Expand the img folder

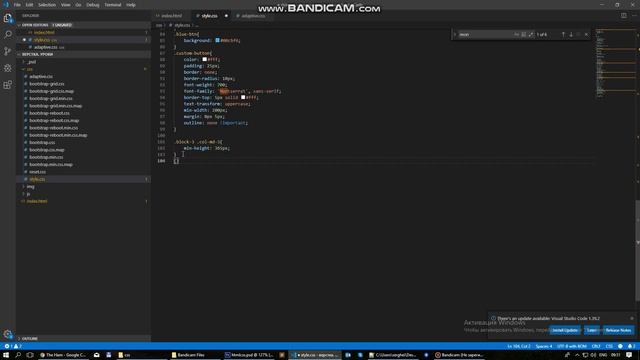coord(30,187)
